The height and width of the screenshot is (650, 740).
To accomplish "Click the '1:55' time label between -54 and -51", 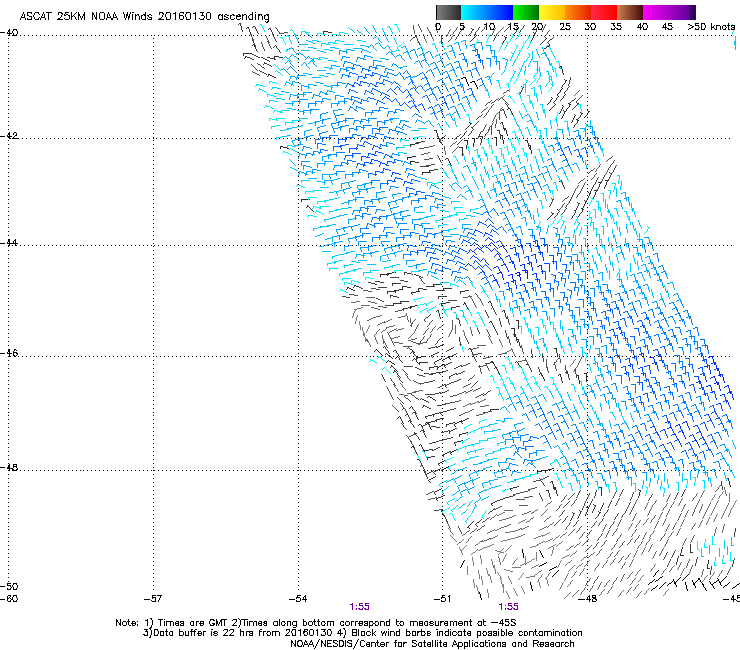I will 359,607.
